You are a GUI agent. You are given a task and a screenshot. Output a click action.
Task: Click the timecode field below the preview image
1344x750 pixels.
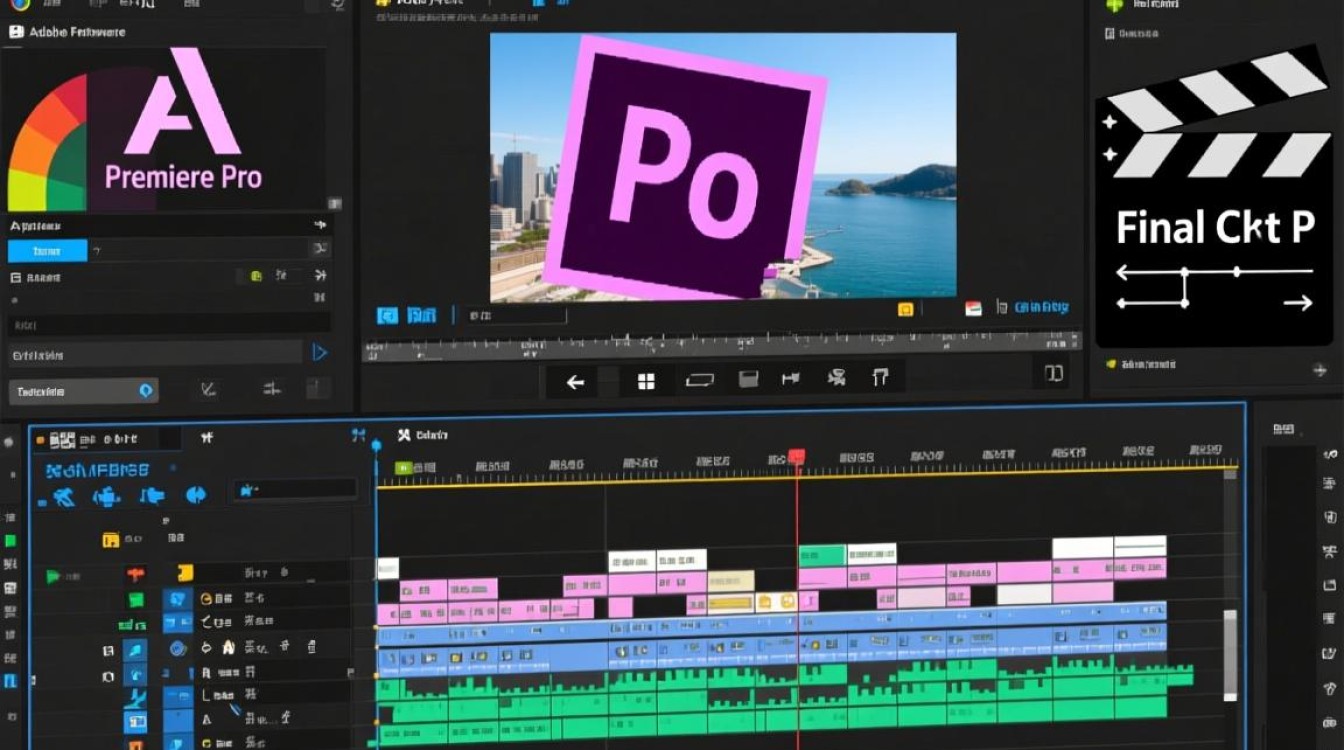516,315
